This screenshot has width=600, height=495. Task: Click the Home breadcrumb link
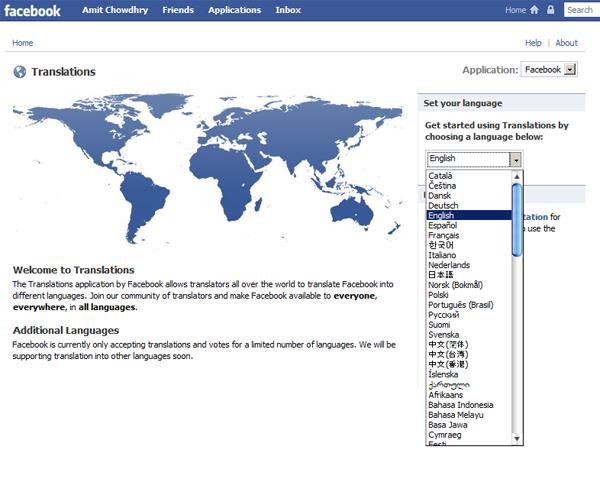click(x=23, y=43)
